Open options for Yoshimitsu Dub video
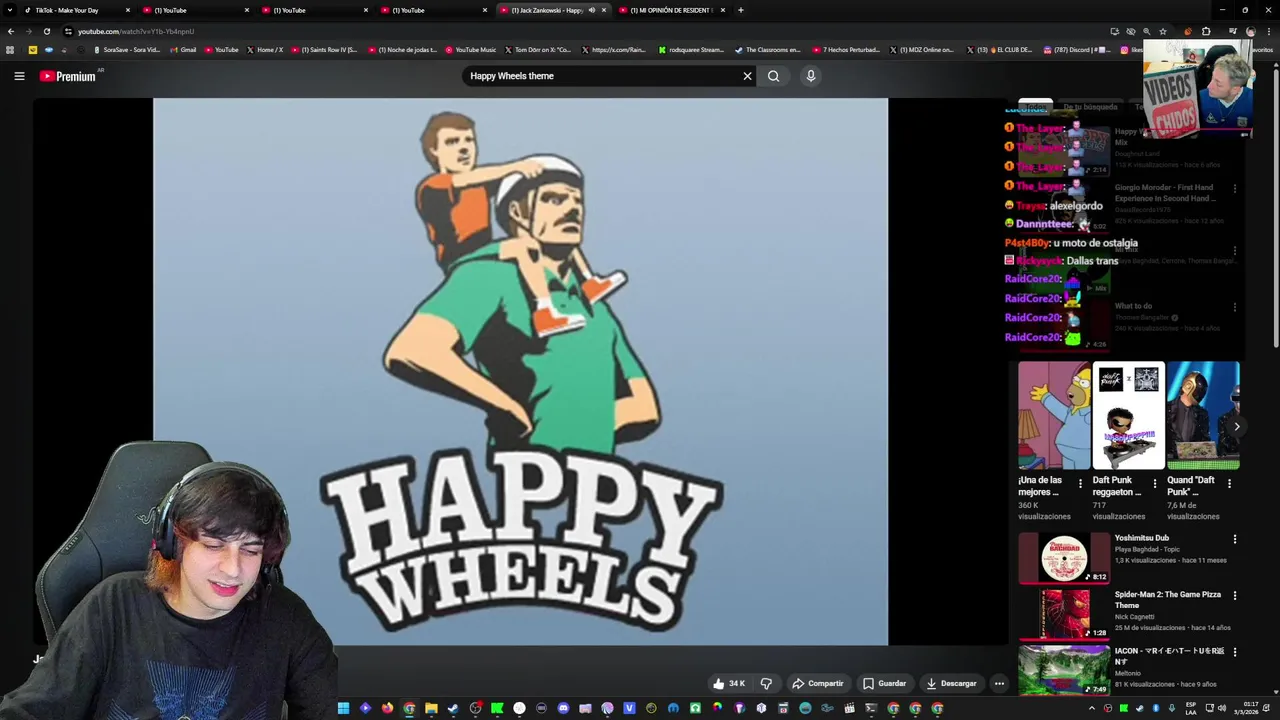This screenshot has height=720, width=1280. (x=1235, y=539)
